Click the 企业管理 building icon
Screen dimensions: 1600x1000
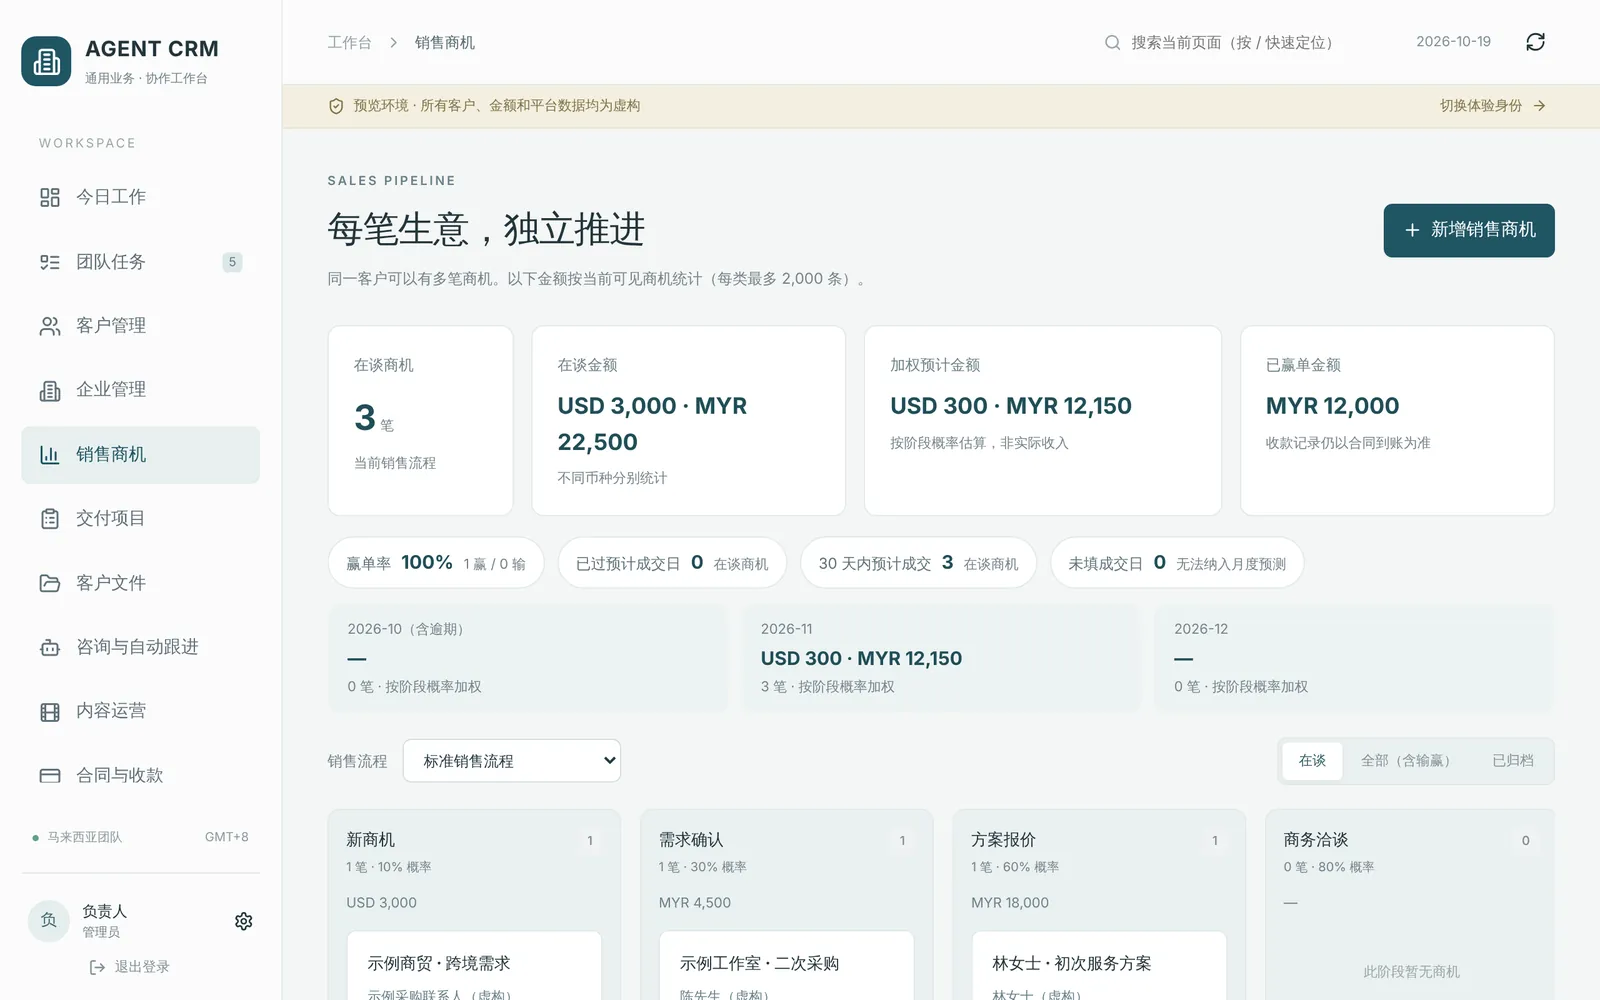[x=50, y=391]
